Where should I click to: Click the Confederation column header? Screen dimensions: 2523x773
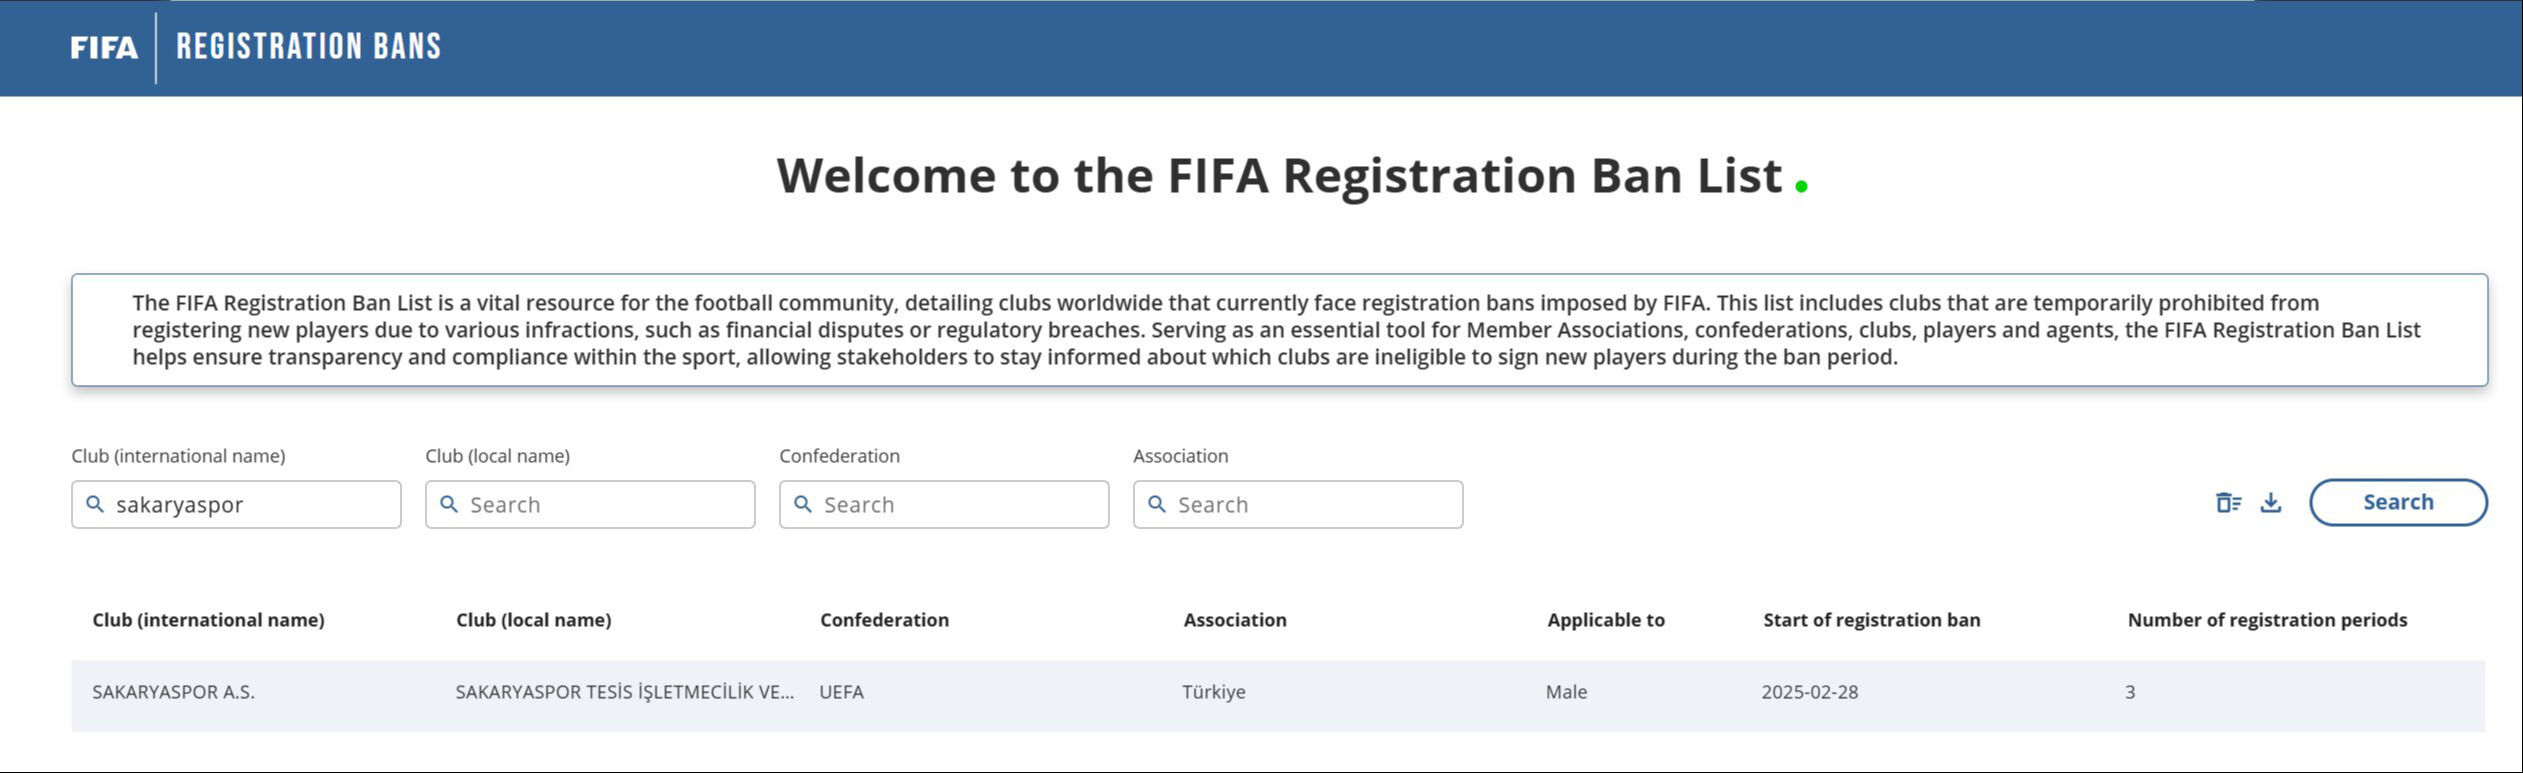pos(884,619)
